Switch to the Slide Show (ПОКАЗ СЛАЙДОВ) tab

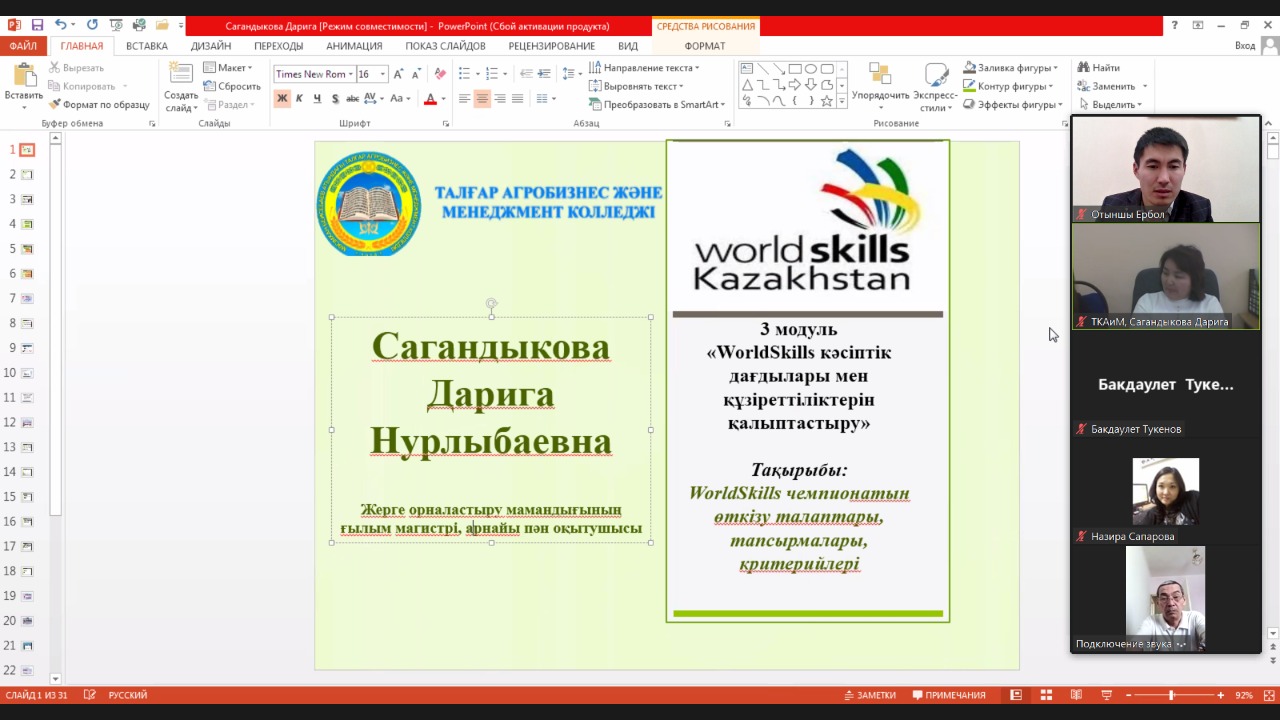(445, 46)
